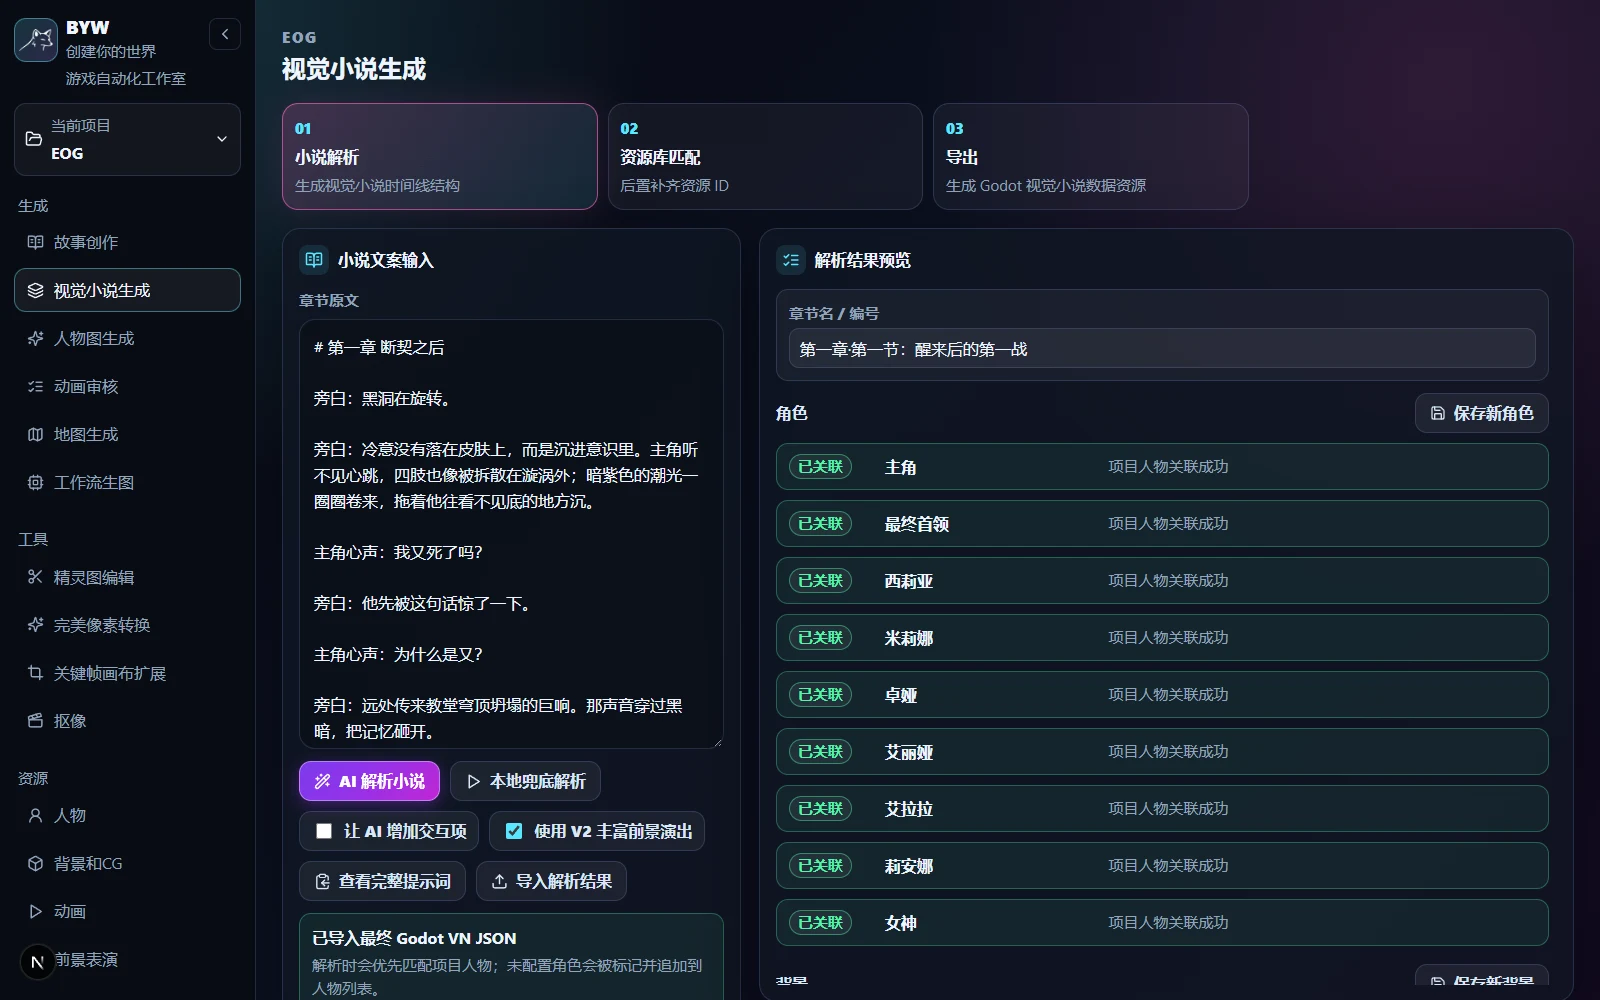Click 保存新角色 button

pyautogui.click(x=1482, y=413)
